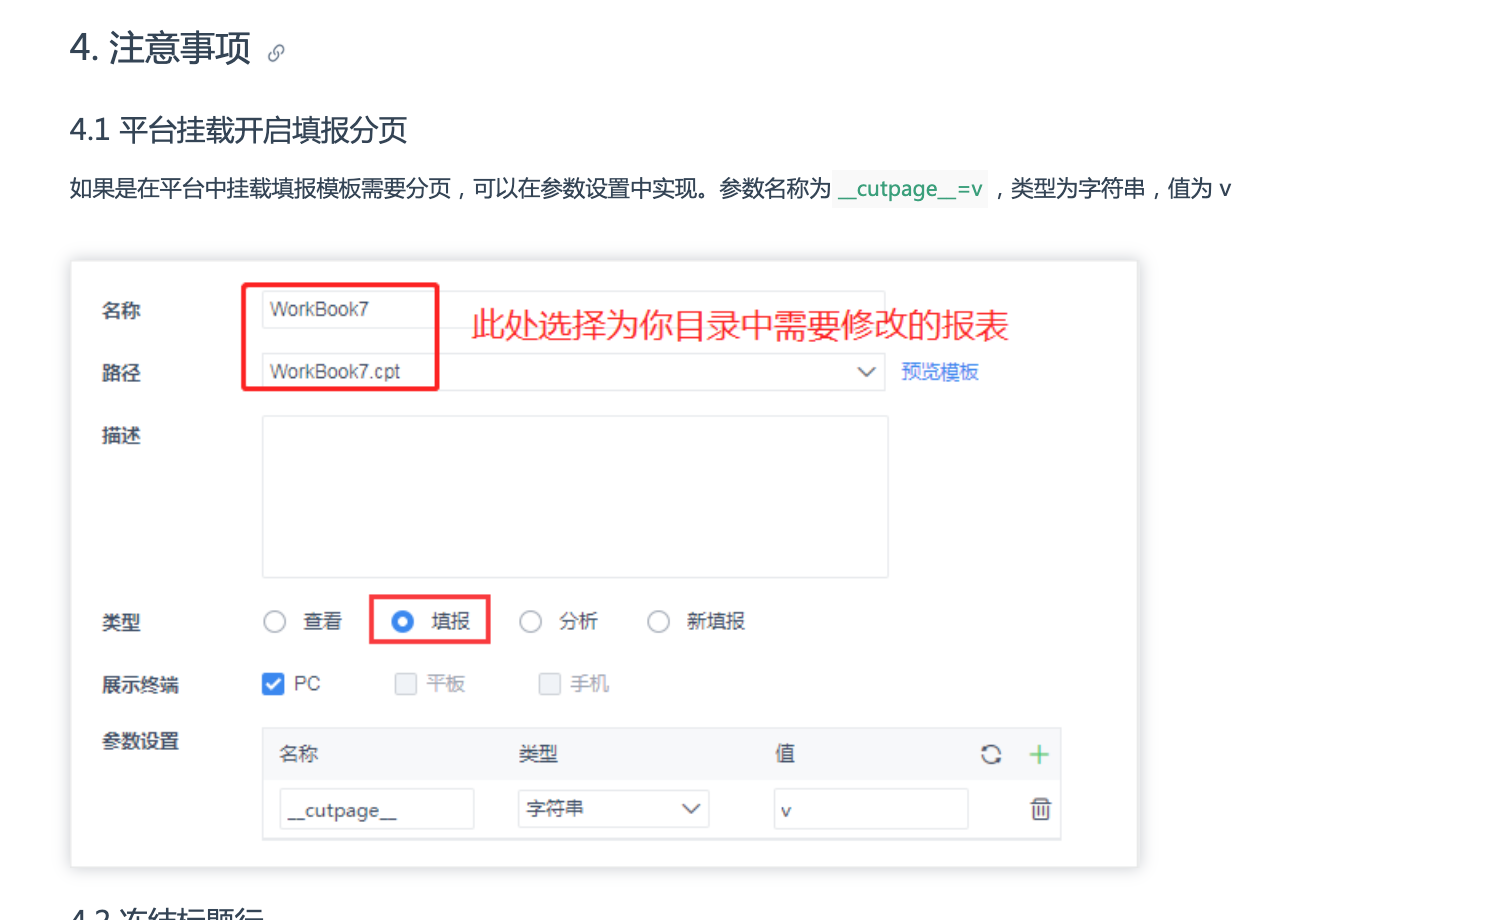The width and height of the screenshot is (1496, 920).
Task: Click the 预览模板 link
Action: (940, 372)
